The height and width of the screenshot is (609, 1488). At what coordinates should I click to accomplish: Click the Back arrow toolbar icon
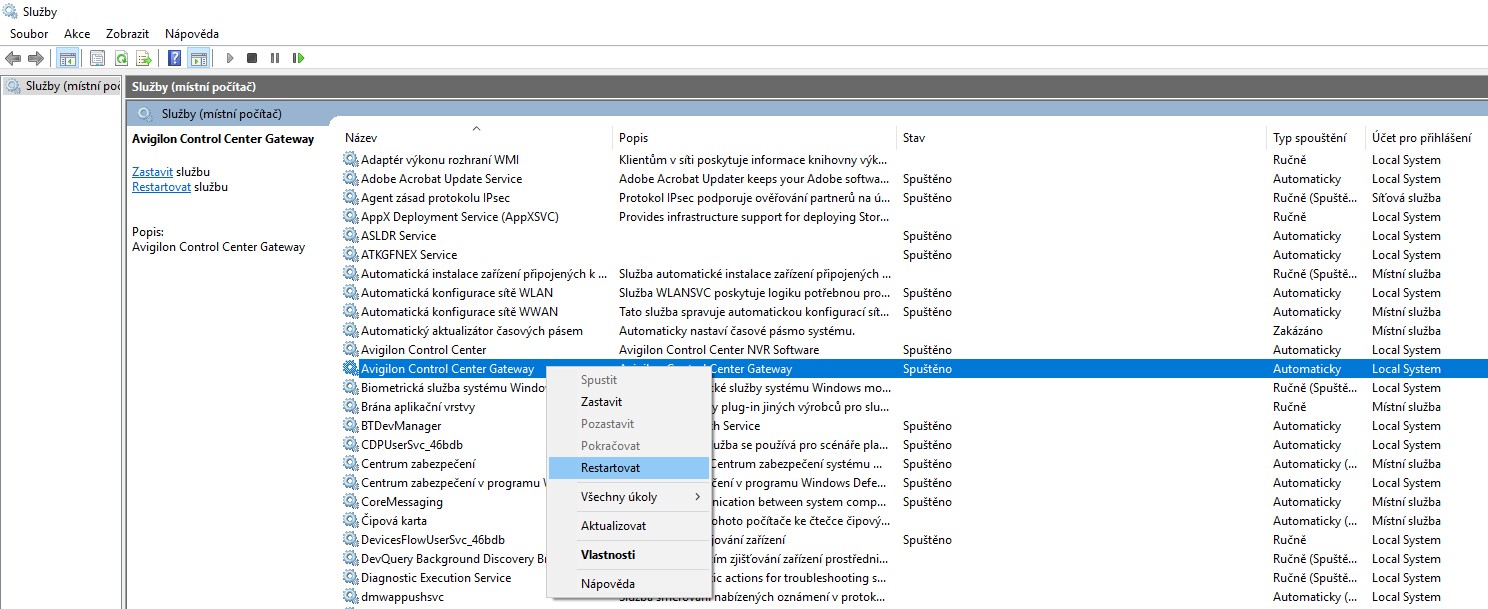point(13,58)
